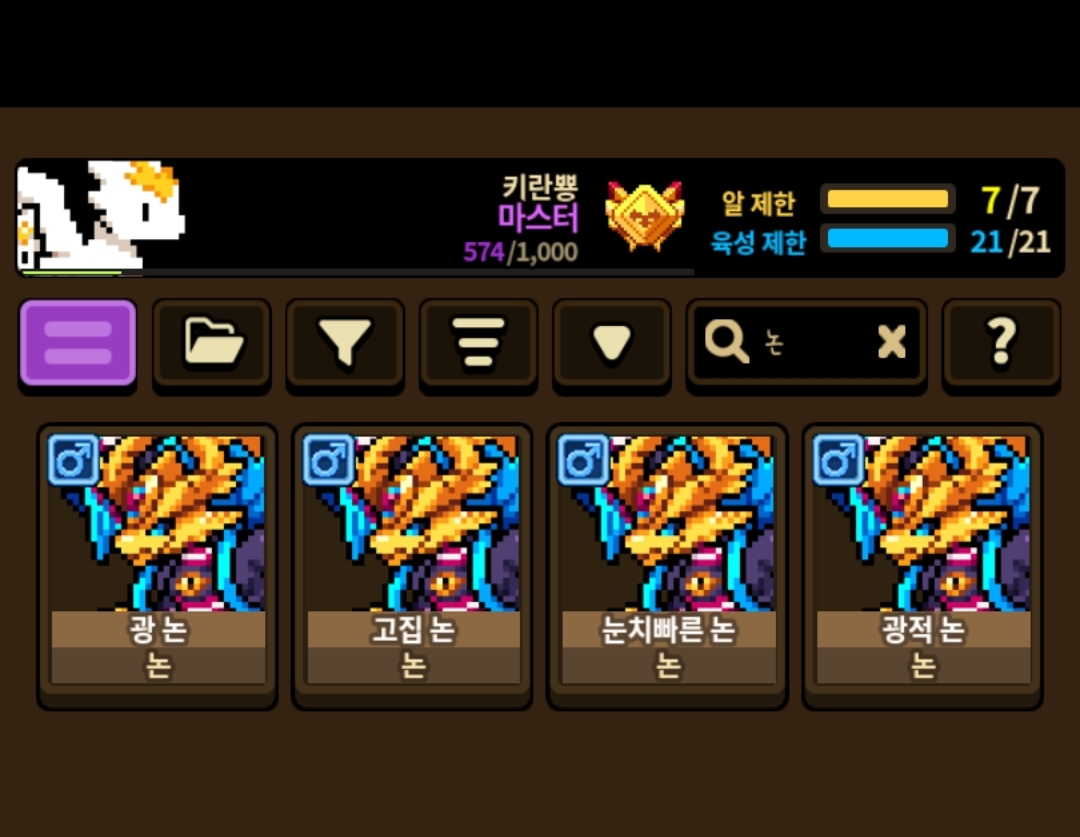Click male gender icon on 광 논 card
This screenshot has height=837, width=1080.
tap(74, 459)
